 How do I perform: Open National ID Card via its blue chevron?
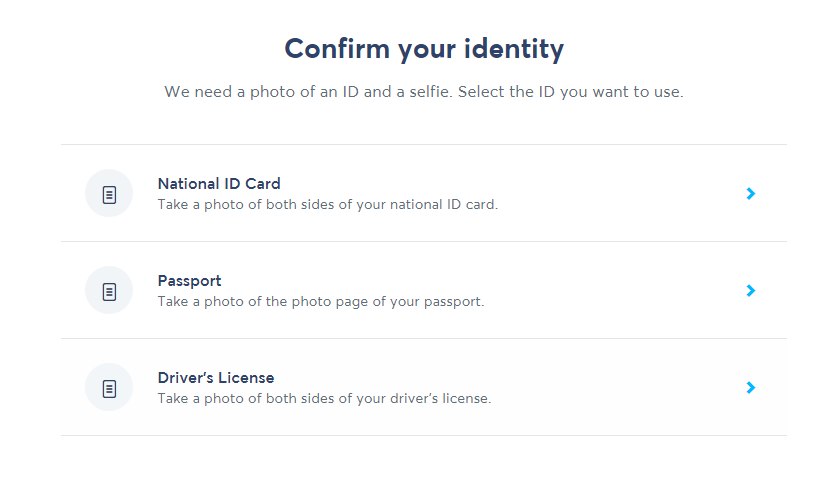click(751, 193)
